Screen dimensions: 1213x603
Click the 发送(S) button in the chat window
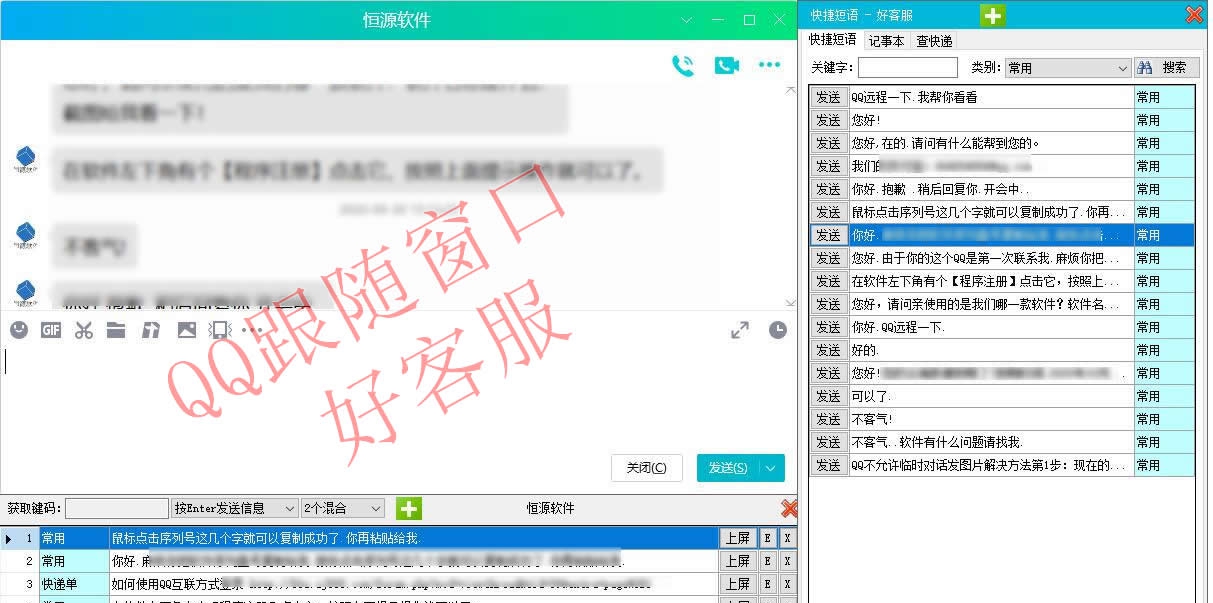coord(728,468)
